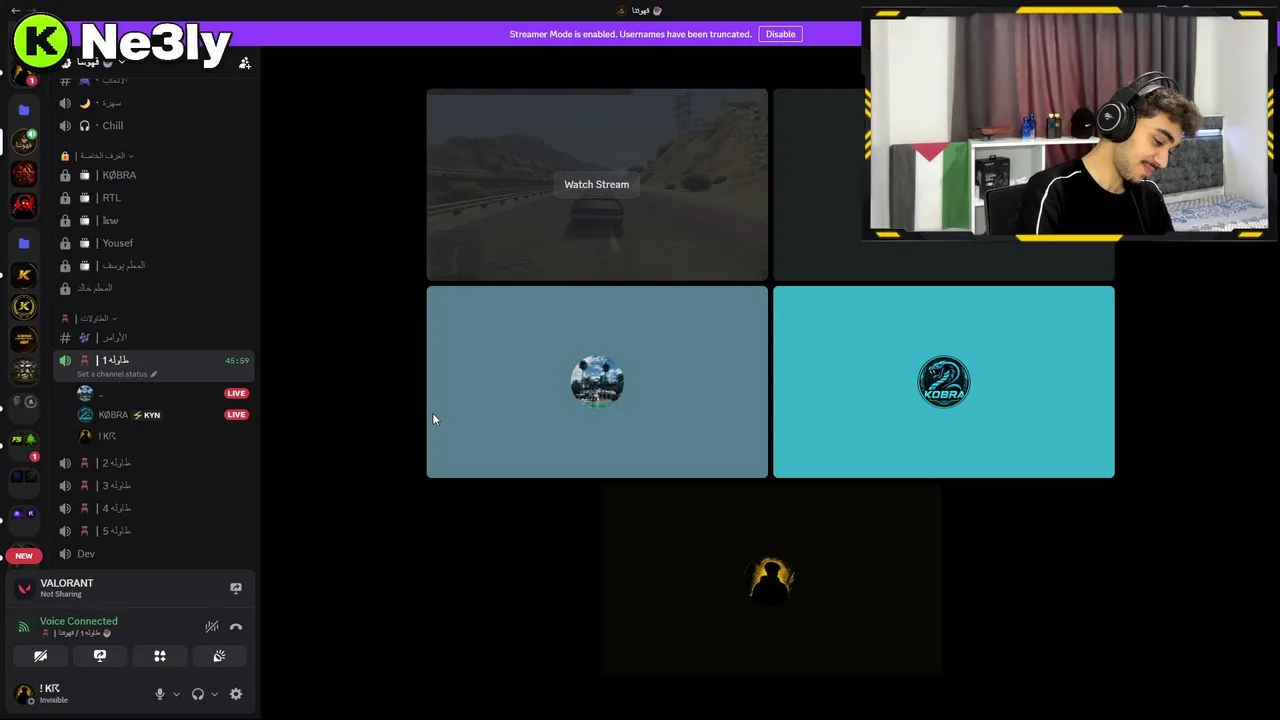
Task: Collapse the الطاولات category
Action: point(90,318)
